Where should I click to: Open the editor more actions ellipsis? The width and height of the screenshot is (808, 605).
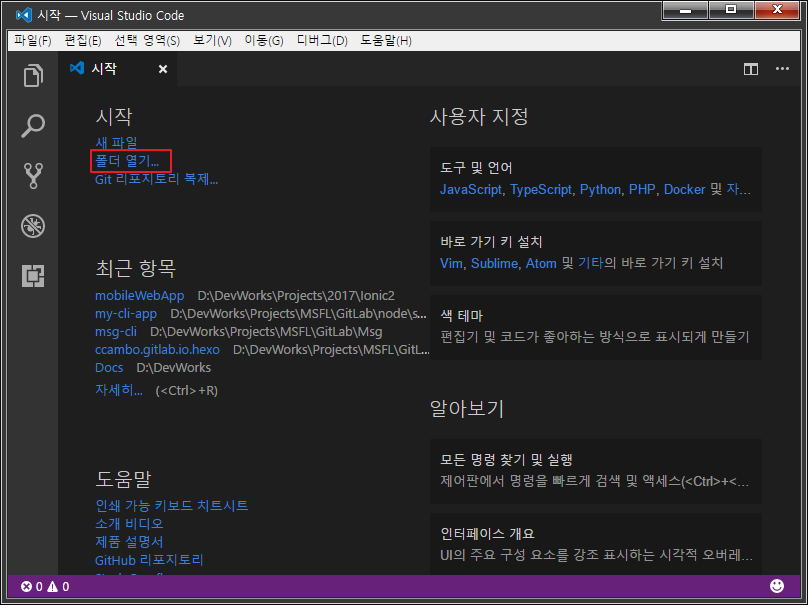coord(782,69)
